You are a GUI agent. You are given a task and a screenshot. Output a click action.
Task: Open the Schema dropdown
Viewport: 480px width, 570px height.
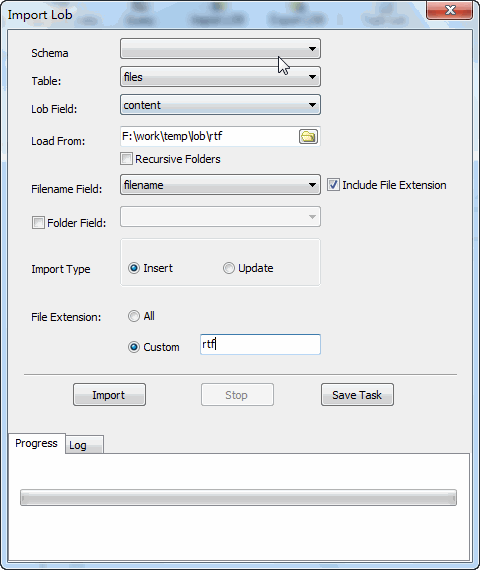coord(220,49)
